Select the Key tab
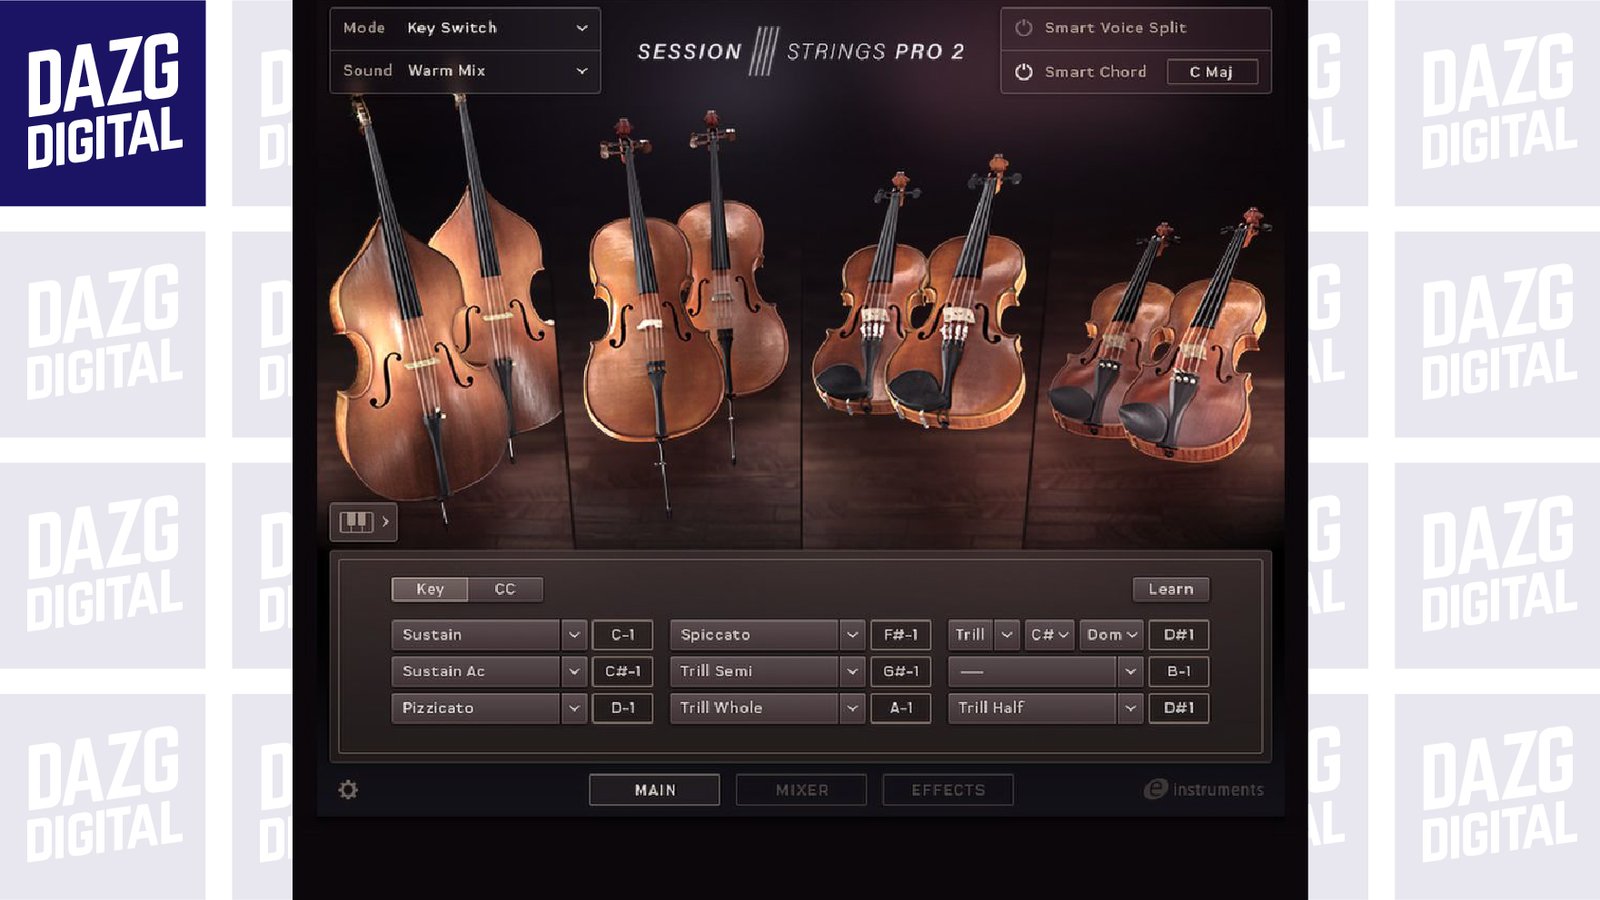 click(x=430, y=589)
